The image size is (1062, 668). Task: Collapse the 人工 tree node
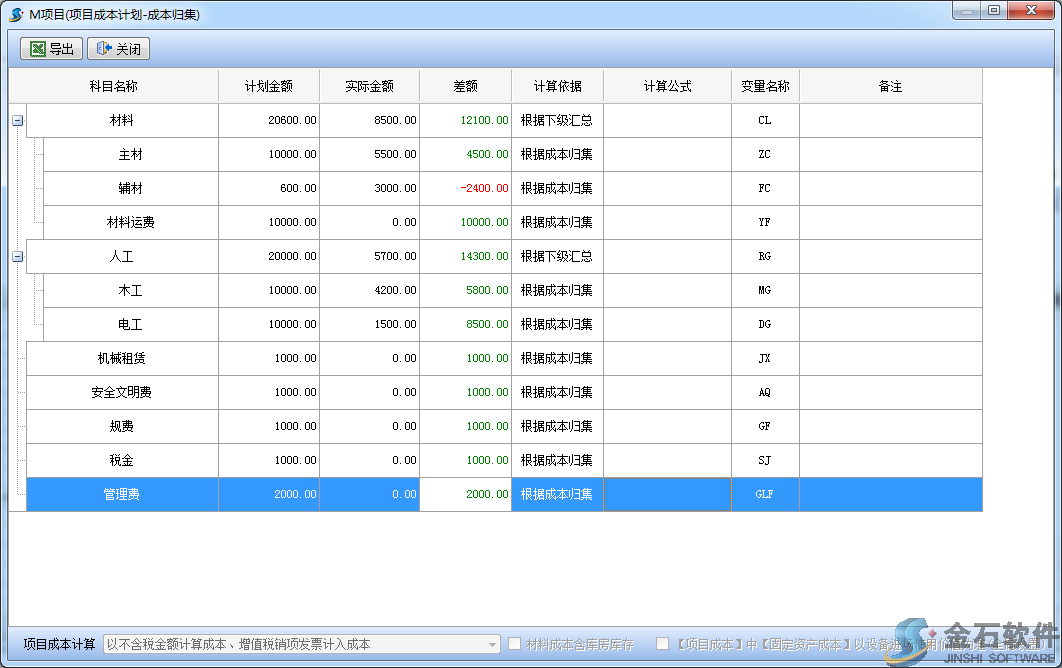[17, 257]
